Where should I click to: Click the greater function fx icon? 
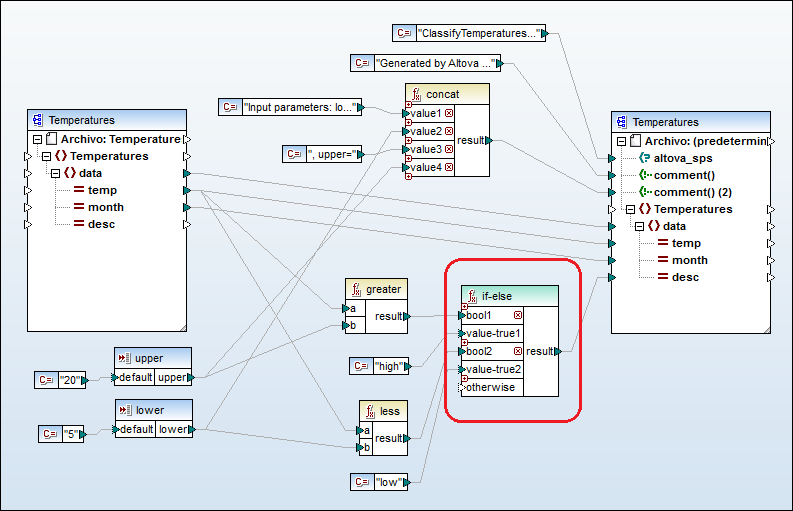pyautogui.click(x=356, y=289)
